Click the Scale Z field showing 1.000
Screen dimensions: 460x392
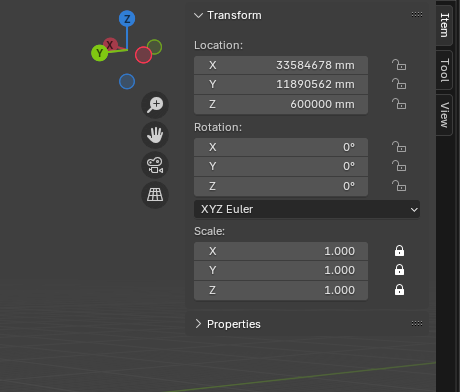pos(281,290)
